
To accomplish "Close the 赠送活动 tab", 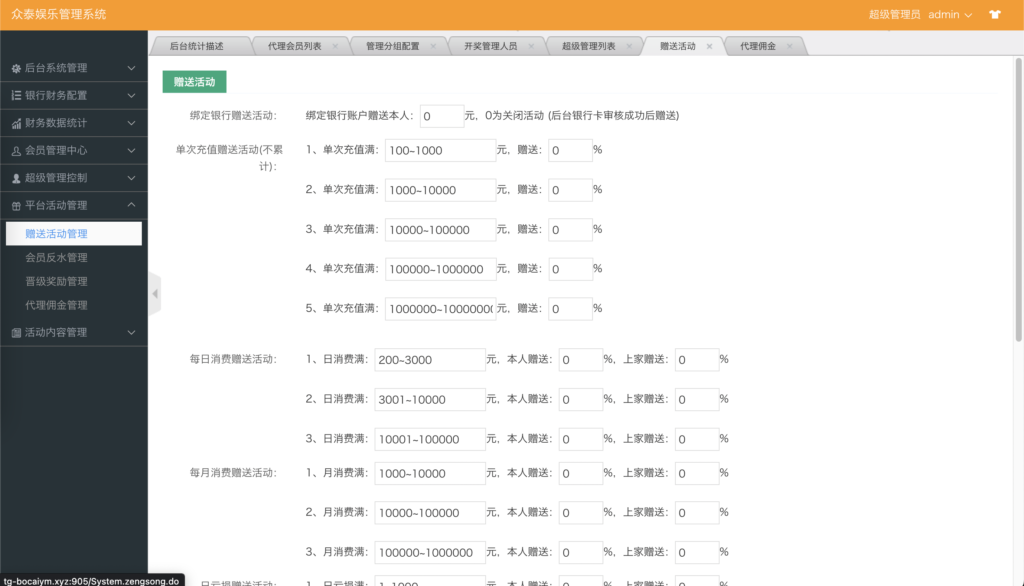I will (x=709, y=46).
